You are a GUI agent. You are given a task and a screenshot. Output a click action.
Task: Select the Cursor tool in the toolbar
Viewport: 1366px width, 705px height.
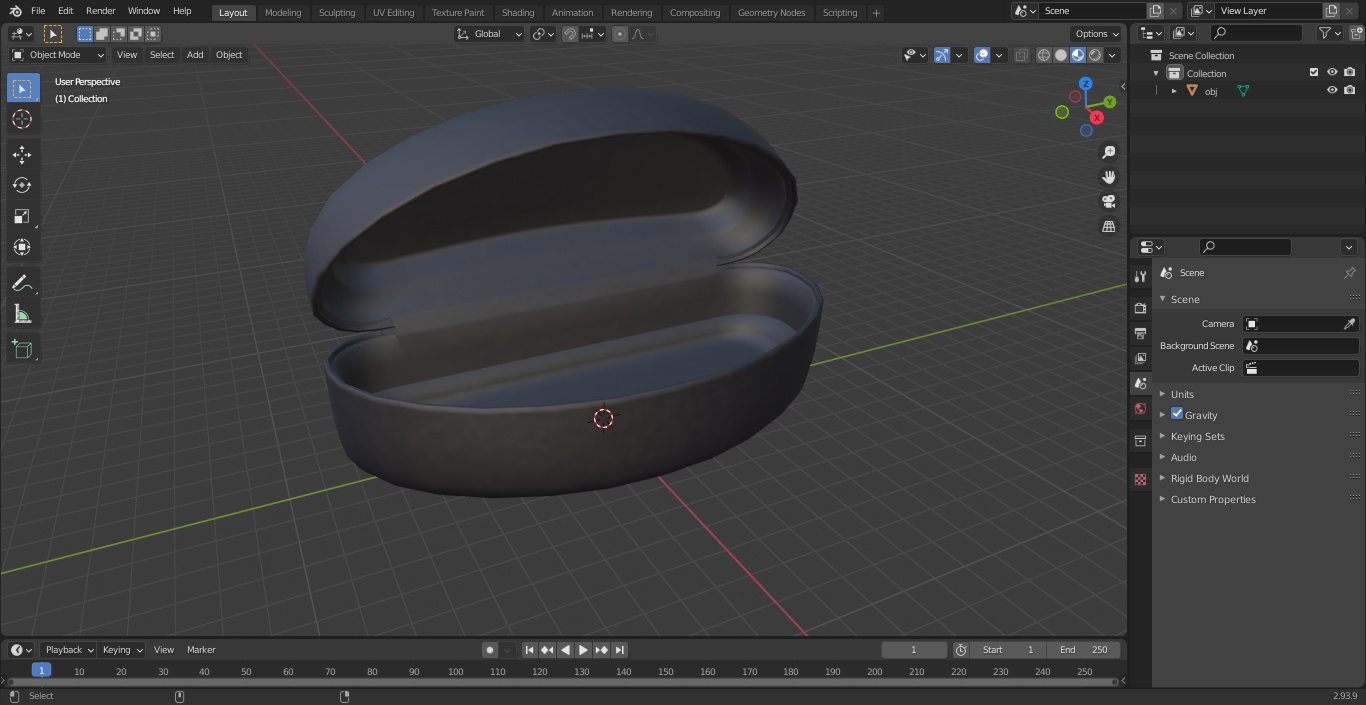(x=22, y=119)
